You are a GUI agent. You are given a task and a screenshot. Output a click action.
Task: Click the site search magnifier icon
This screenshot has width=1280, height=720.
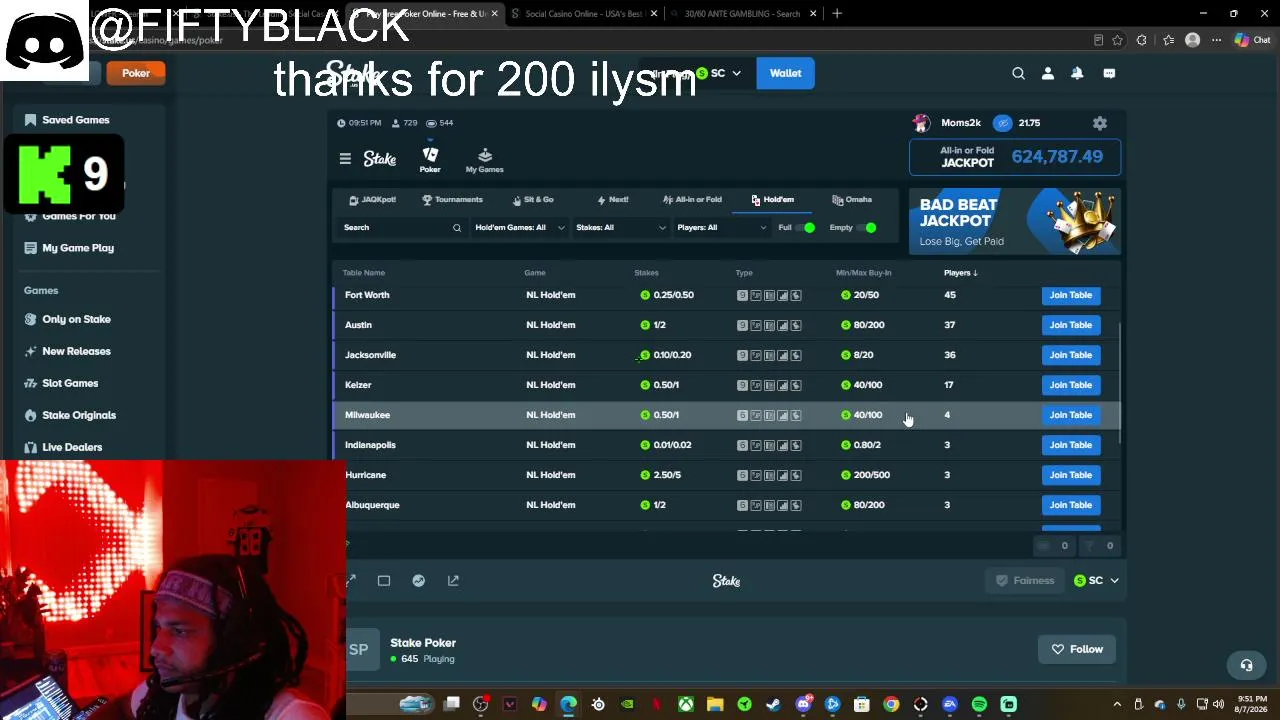[1018, 73]
